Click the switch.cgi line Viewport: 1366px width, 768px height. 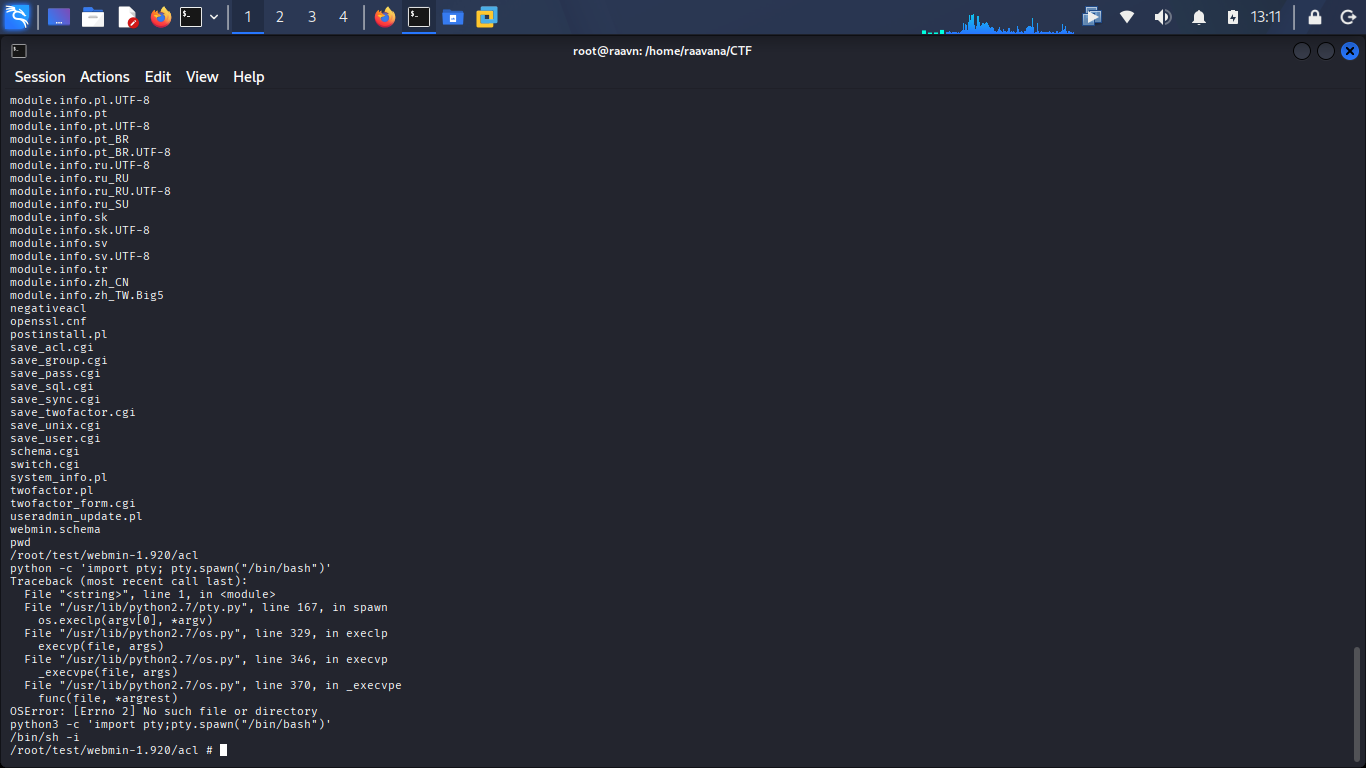[45, 464]
